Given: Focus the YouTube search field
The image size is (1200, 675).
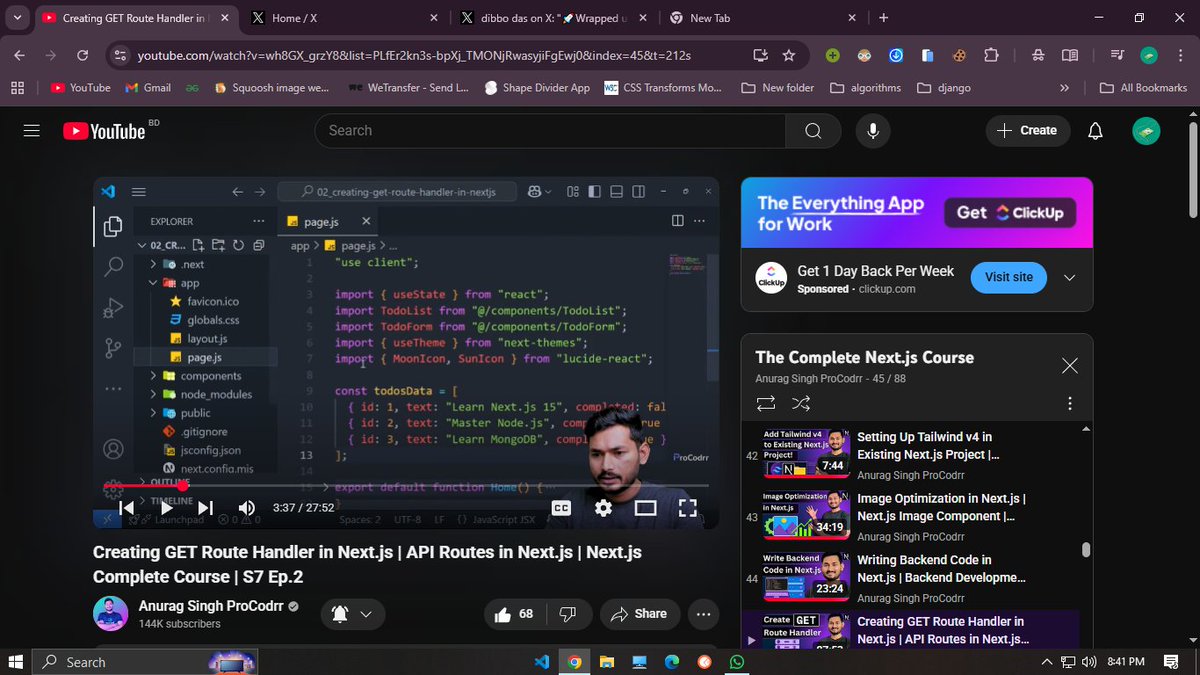Looking at the screenshot, I should pos(550,131).
